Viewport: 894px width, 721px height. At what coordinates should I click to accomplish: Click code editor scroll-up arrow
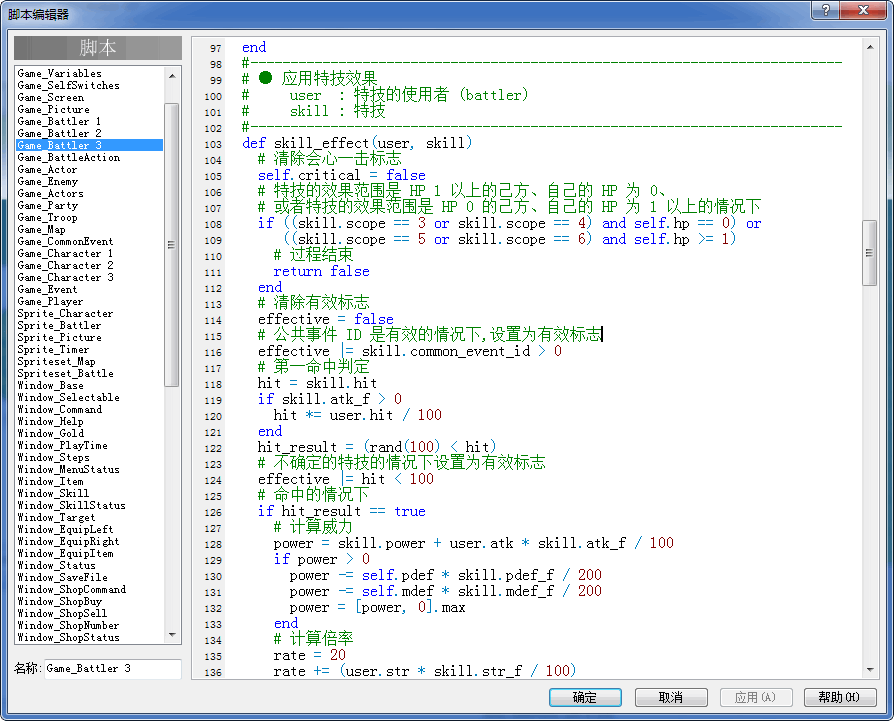(x=869, y=47)
